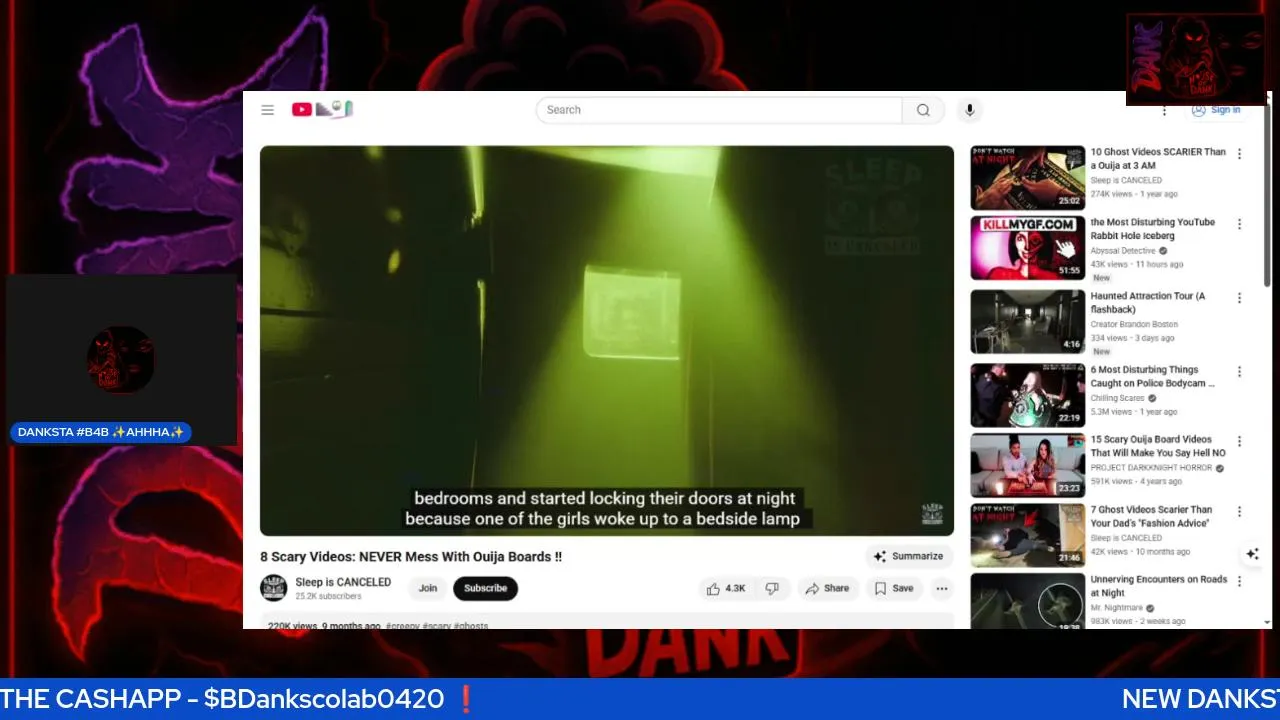Viewport: 1280px width, 720px height.
Task: Open options for 7 Ghost Videos Scarier
Action: point(1239,511)
